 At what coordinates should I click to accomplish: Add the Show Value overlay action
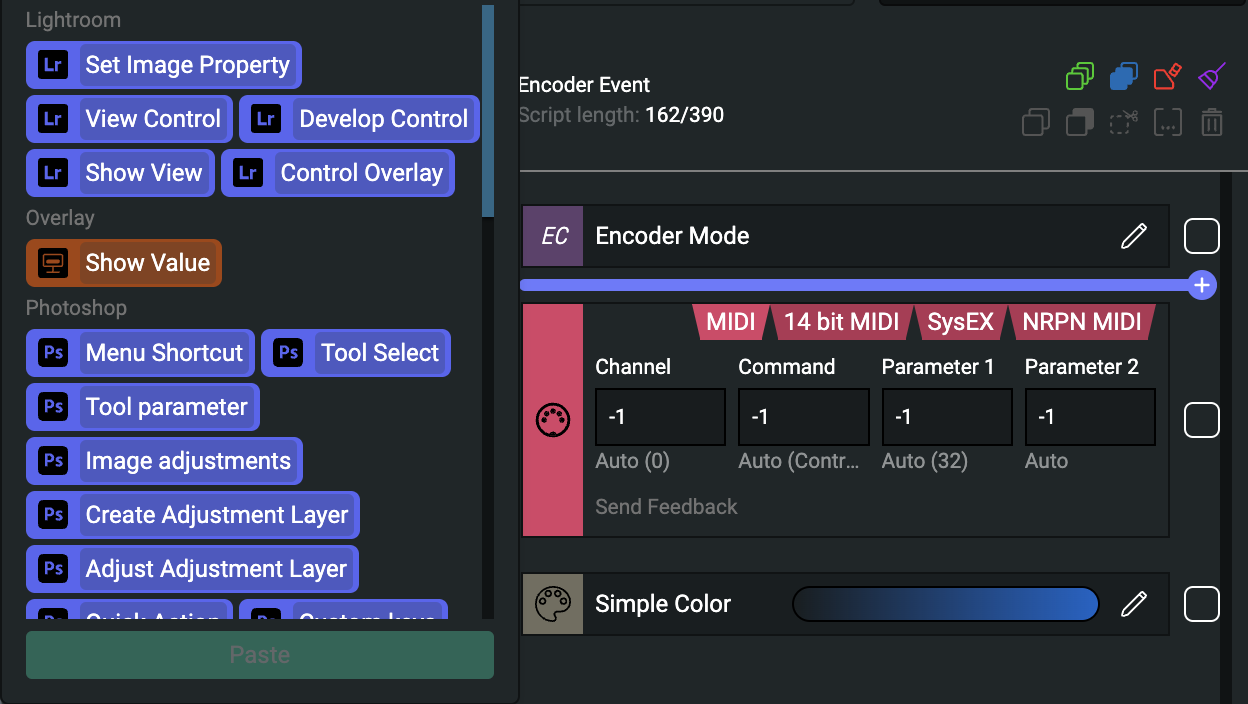124,263
